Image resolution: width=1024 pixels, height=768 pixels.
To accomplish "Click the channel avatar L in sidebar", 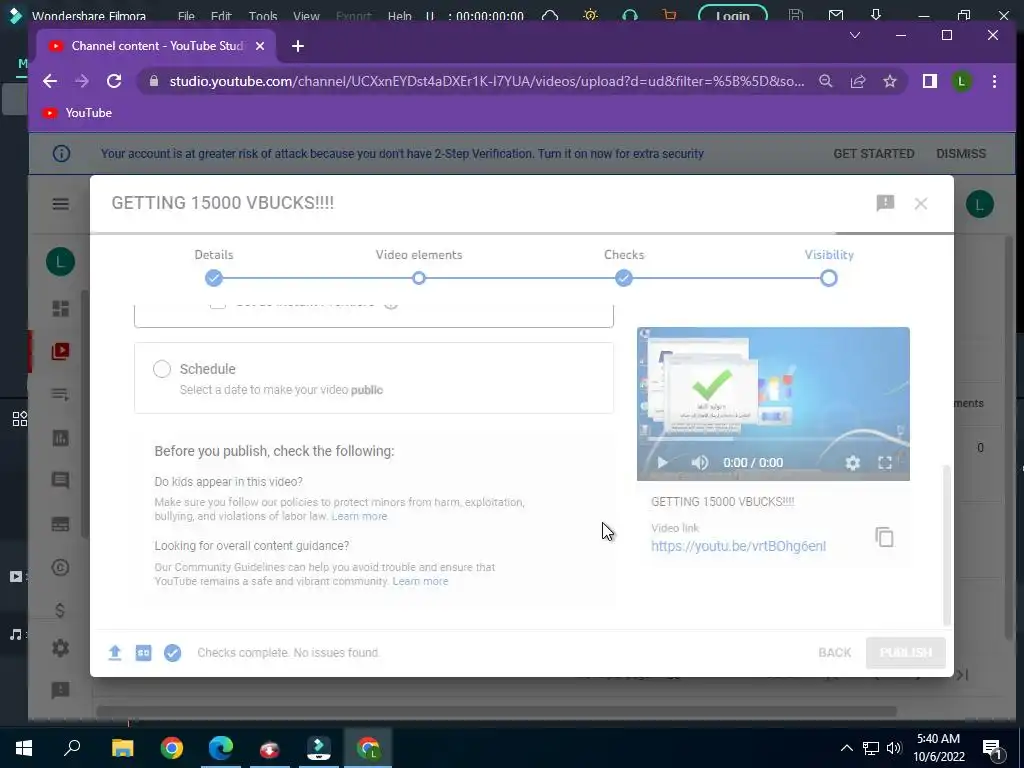I will (61, 262).
